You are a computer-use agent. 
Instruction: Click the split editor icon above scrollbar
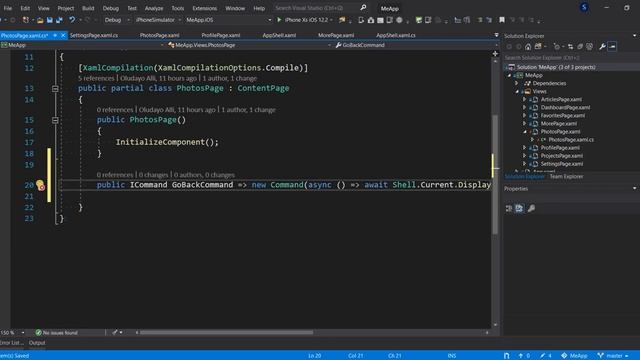495,53
